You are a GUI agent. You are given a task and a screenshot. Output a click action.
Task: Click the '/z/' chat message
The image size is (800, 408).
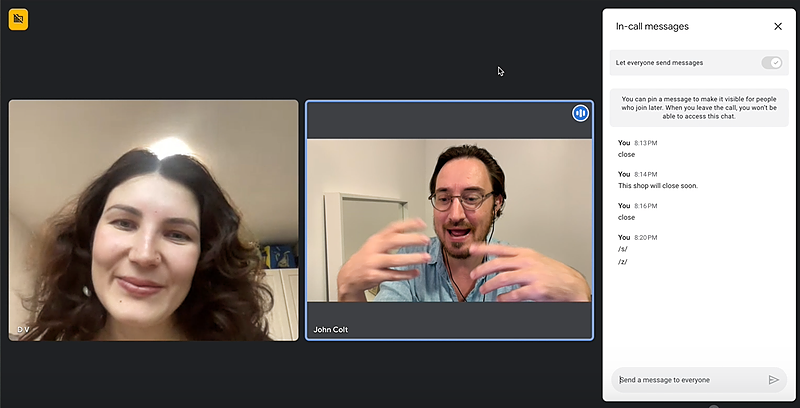tap(623, 262)
